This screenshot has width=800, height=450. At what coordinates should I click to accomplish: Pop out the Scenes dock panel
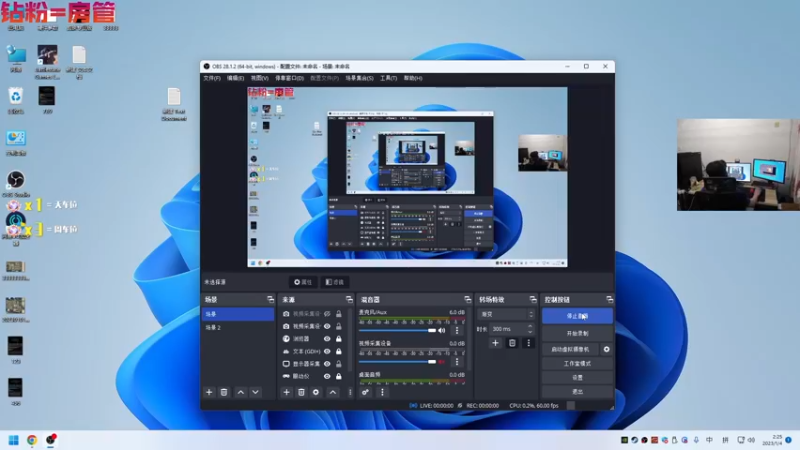pyautogui.click(x=270, y=299)
